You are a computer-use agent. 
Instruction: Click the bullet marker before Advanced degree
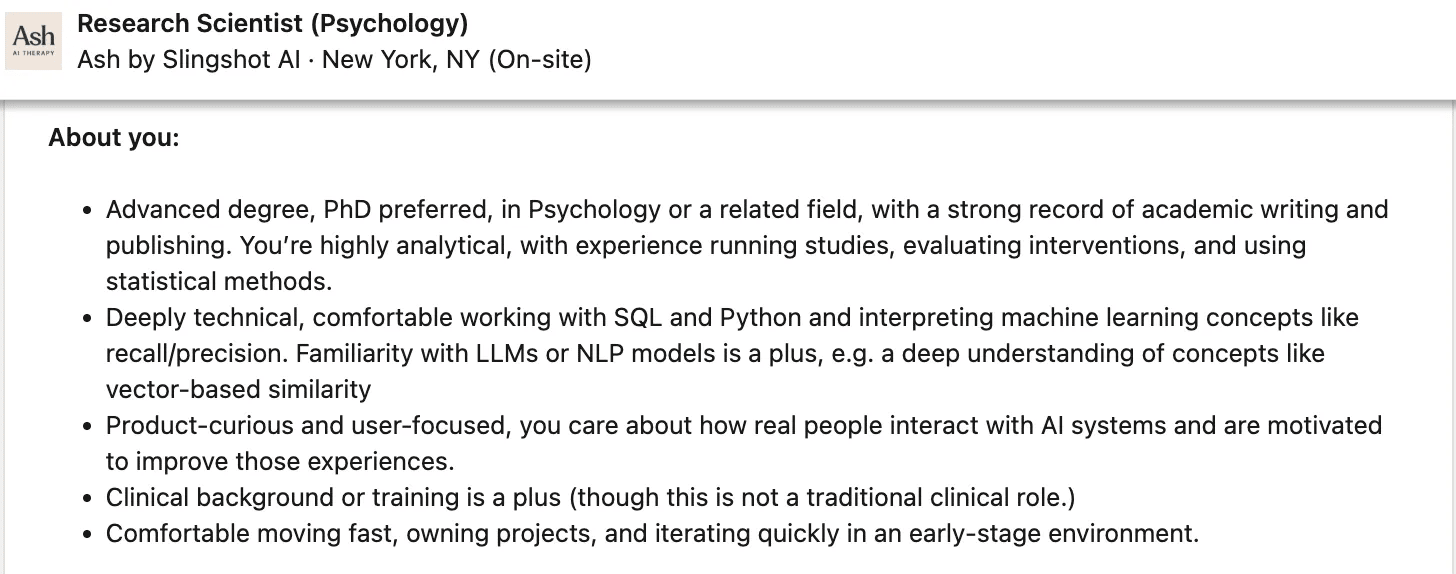pos(87,210)
